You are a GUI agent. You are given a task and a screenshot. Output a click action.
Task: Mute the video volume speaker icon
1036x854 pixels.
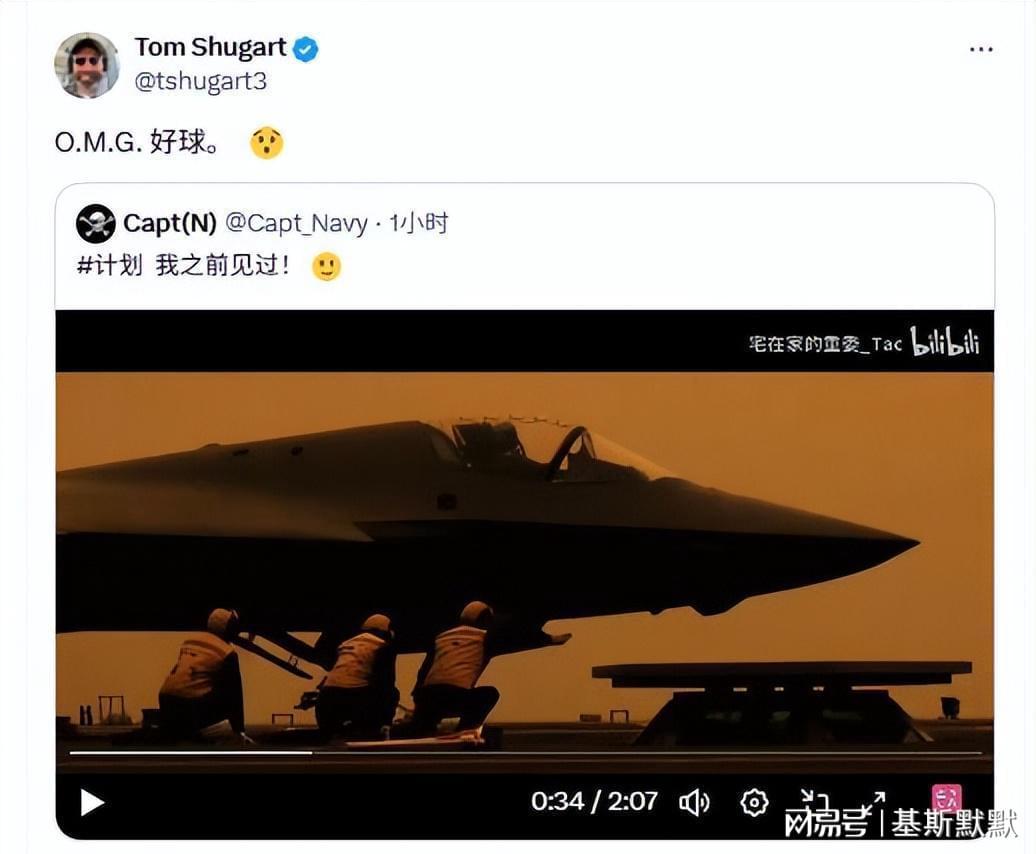(x=694, y=802)
